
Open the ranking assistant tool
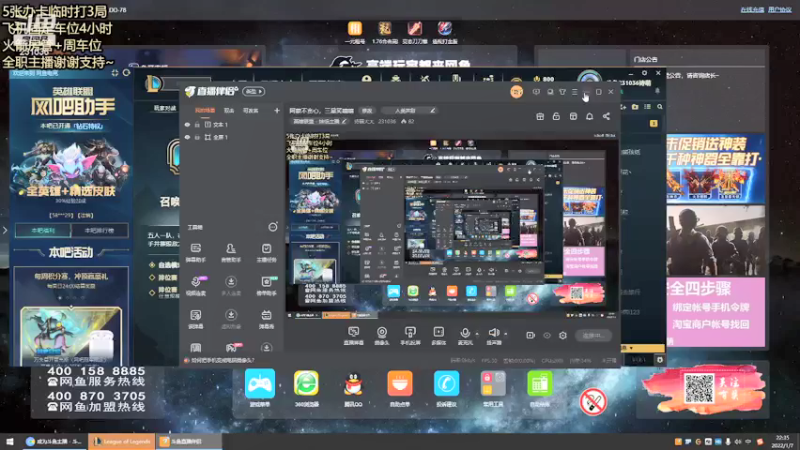pos(266,286)
